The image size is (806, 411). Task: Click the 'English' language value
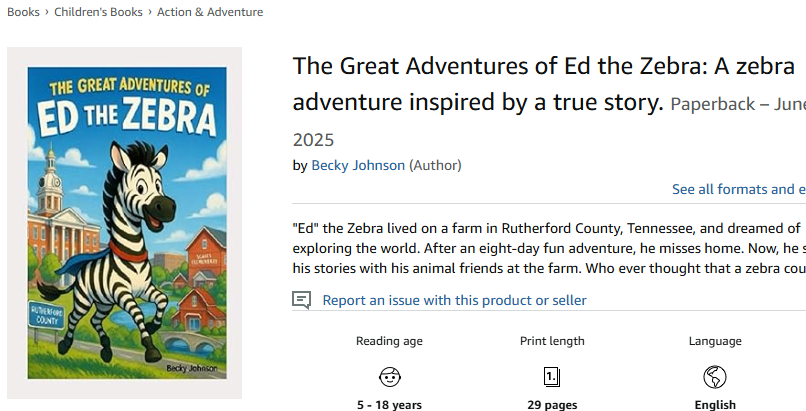715,405
